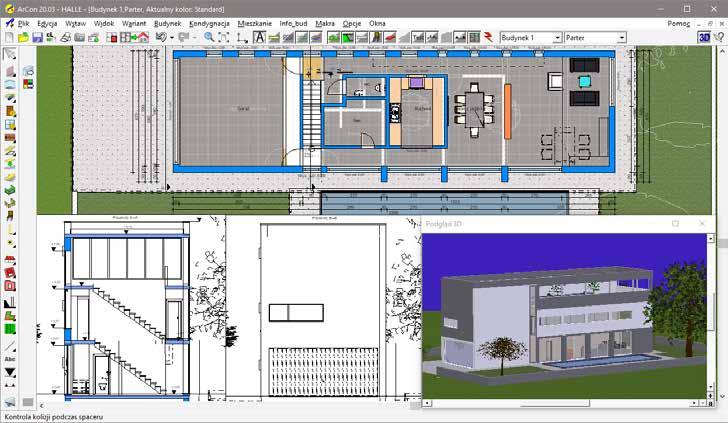This screenshot has height=423, width=728.
Task: Click the zoom-to-fit frame icon
Action: [223, 38]
